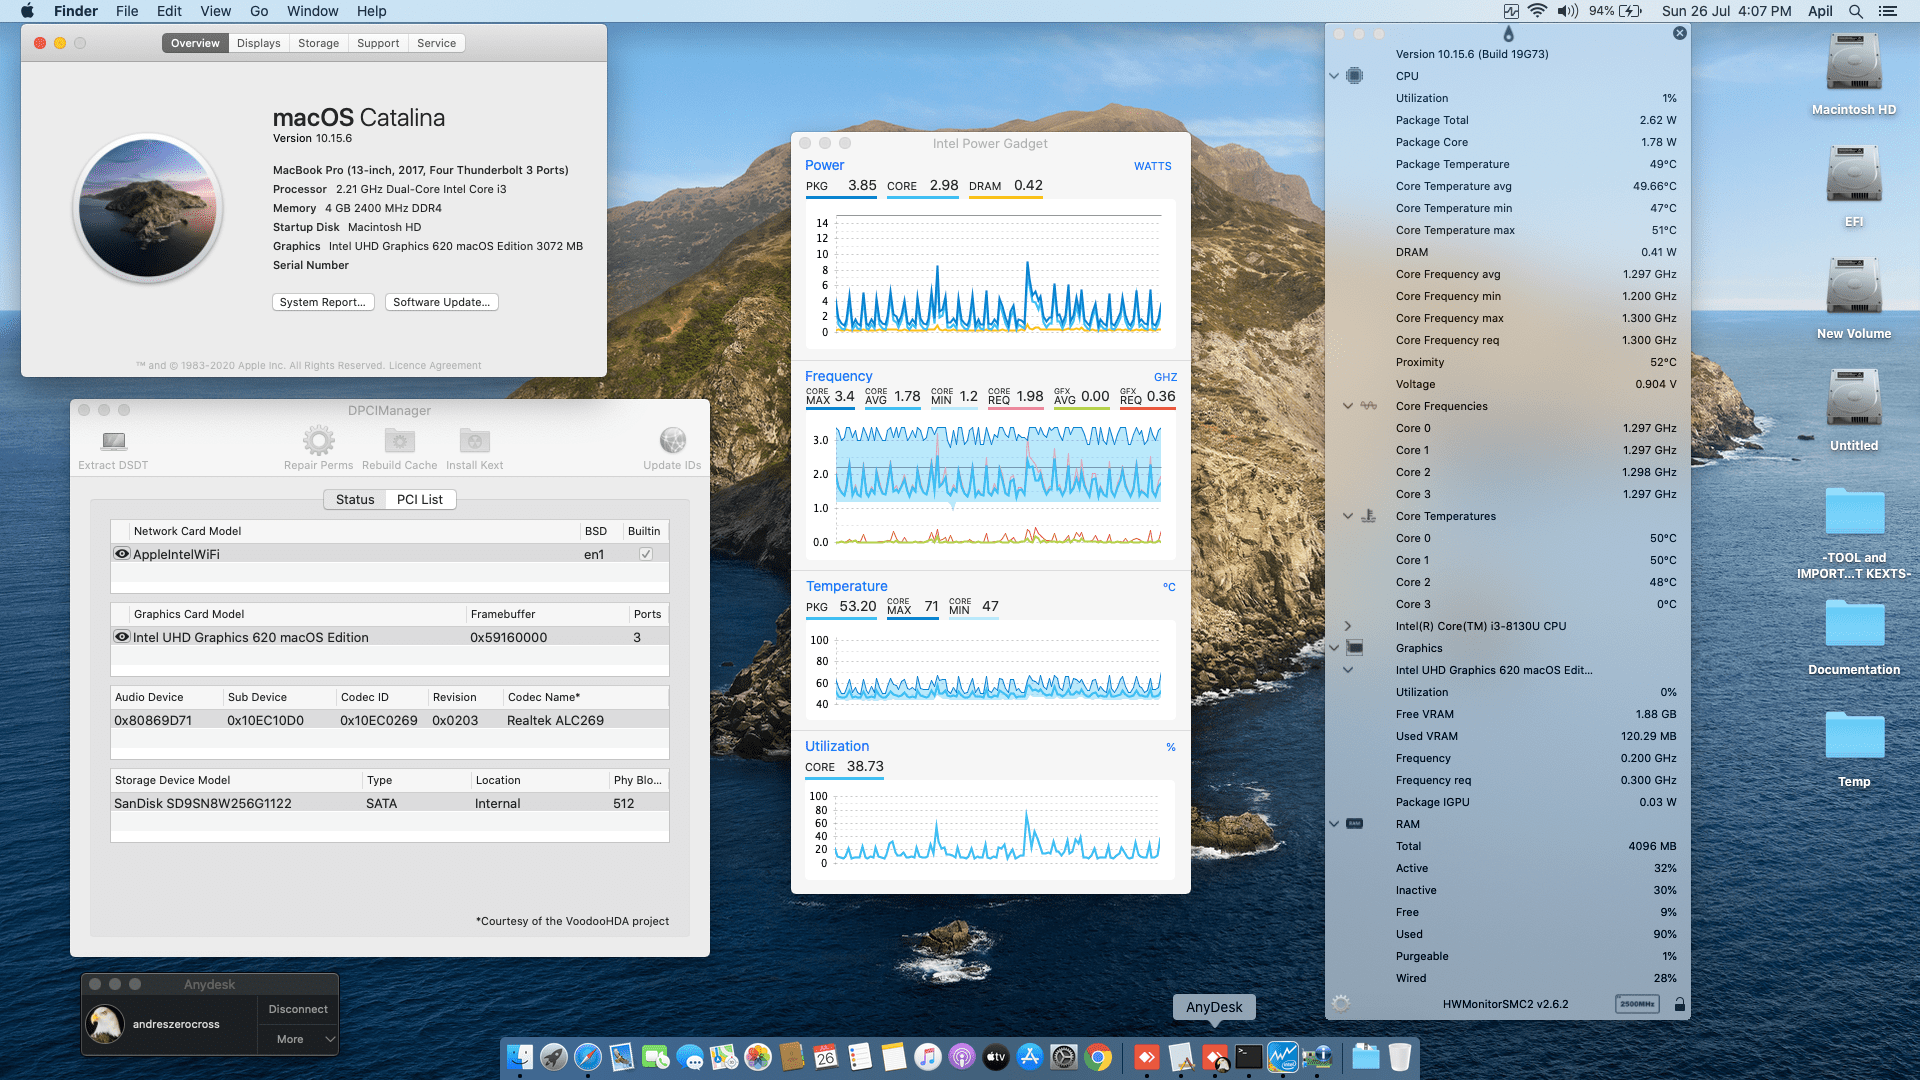The height and width of the screenshot is (1080, 1920).
Task: Click Disconnect in Anydesk panel
Action: (x=298, y=1009)
